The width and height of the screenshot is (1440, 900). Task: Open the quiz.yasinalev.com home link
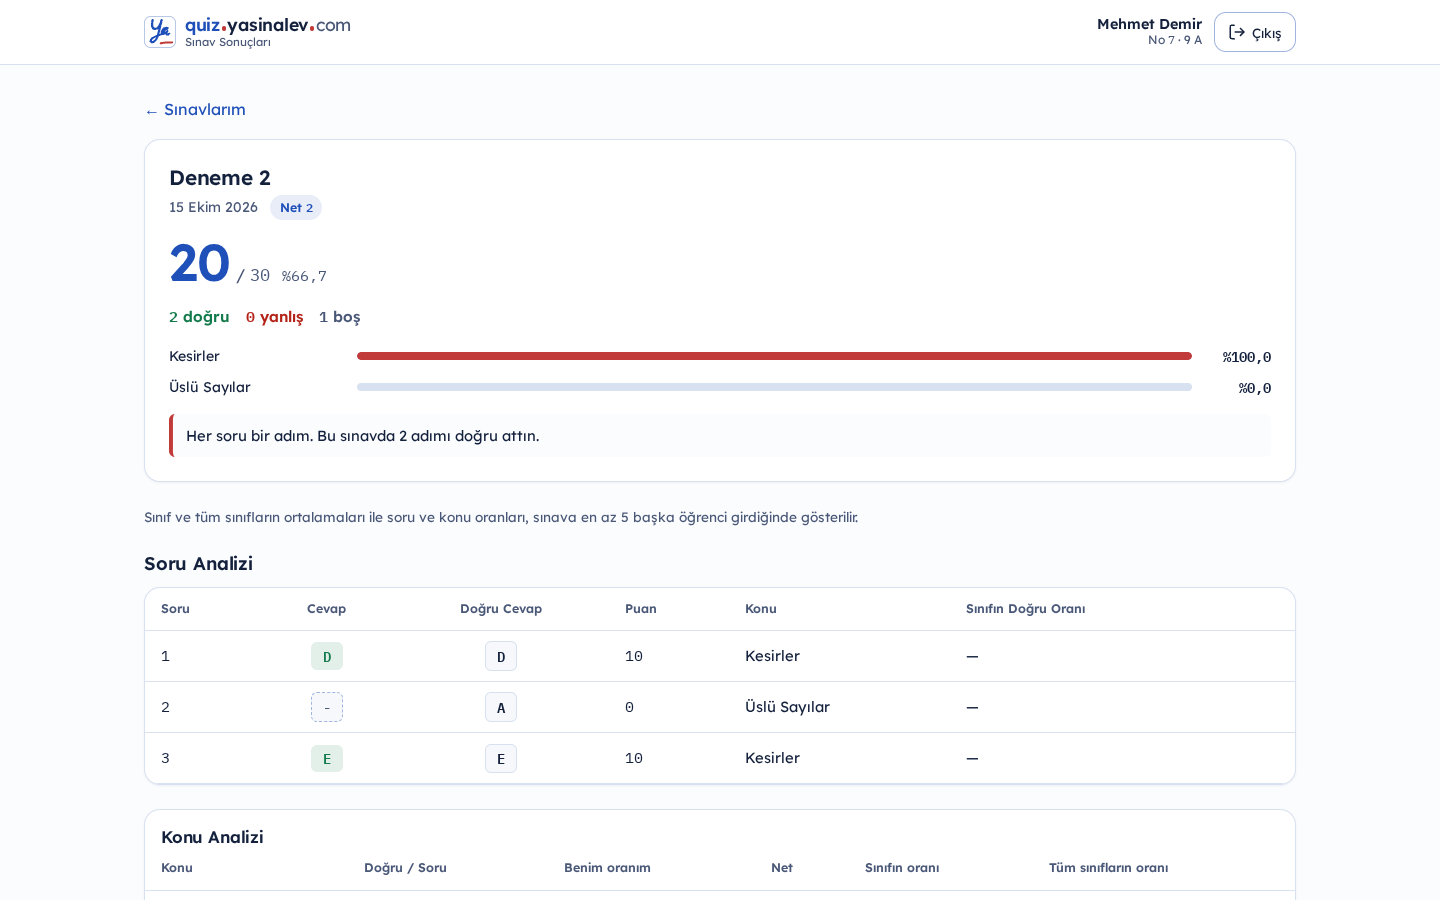coord(268,25)
